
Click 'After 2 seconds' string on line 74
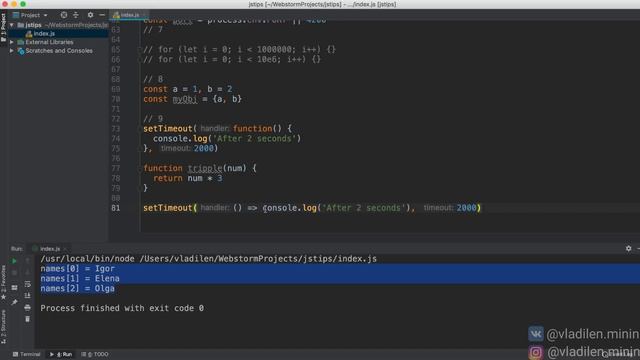255,139
